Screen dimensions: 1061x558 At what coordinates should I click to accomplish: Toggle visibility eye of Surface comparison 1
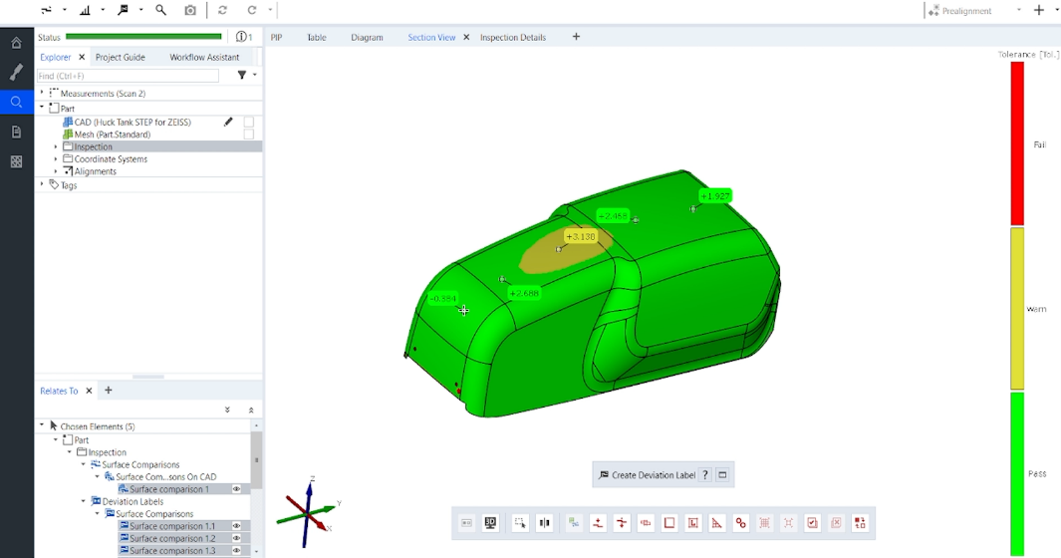(x=237, y=489)
